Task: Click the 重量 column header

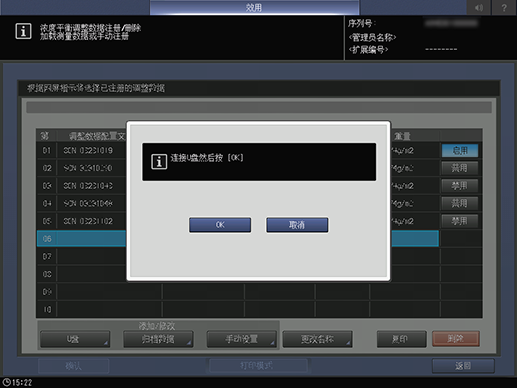Action: pos(403,136)
